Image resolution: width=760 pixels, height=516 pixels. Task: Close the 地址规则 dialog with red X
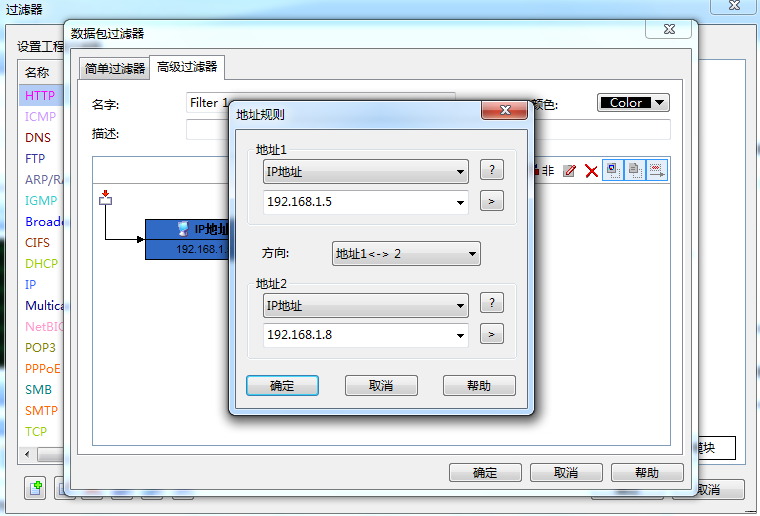pyautogui.click(x=505, y=110)
